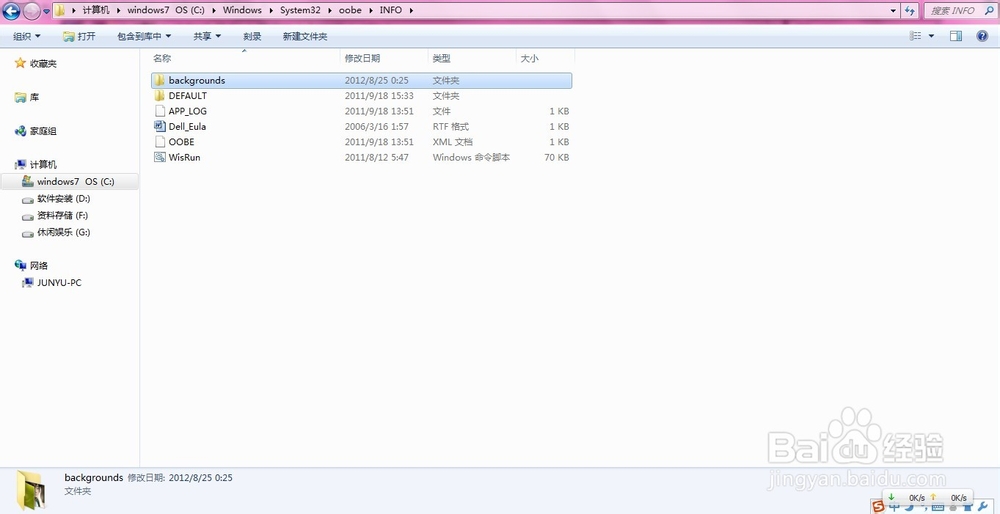Click the INFO breadcrumb segment

(391, 10)
